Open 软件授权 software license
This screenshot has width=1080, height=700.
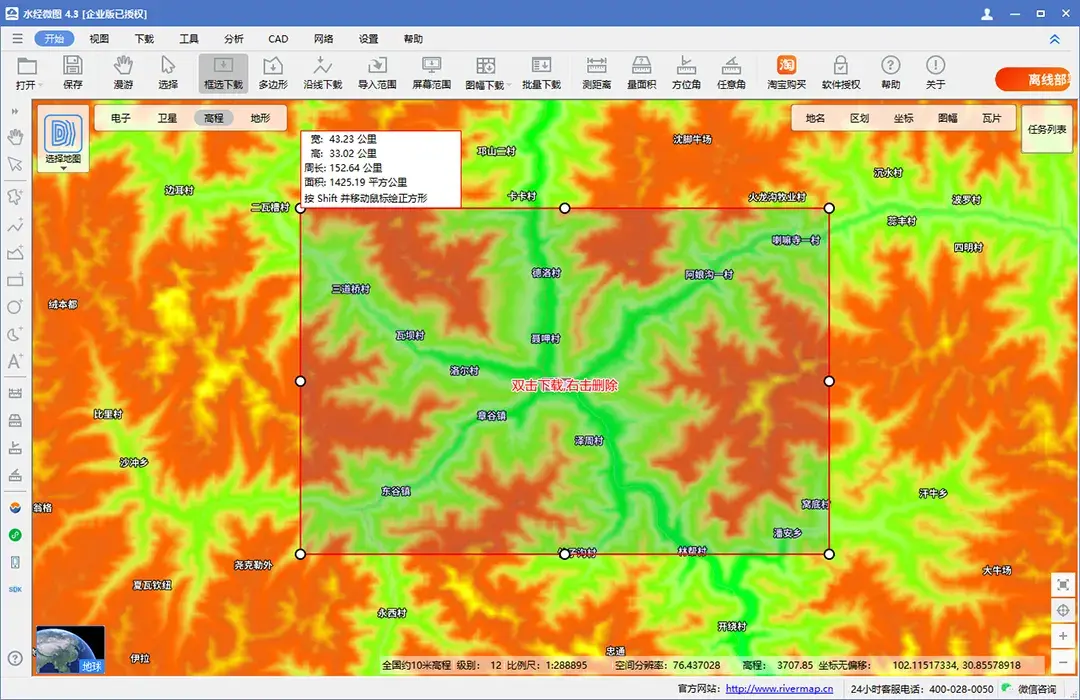click(x=841, y=73)
